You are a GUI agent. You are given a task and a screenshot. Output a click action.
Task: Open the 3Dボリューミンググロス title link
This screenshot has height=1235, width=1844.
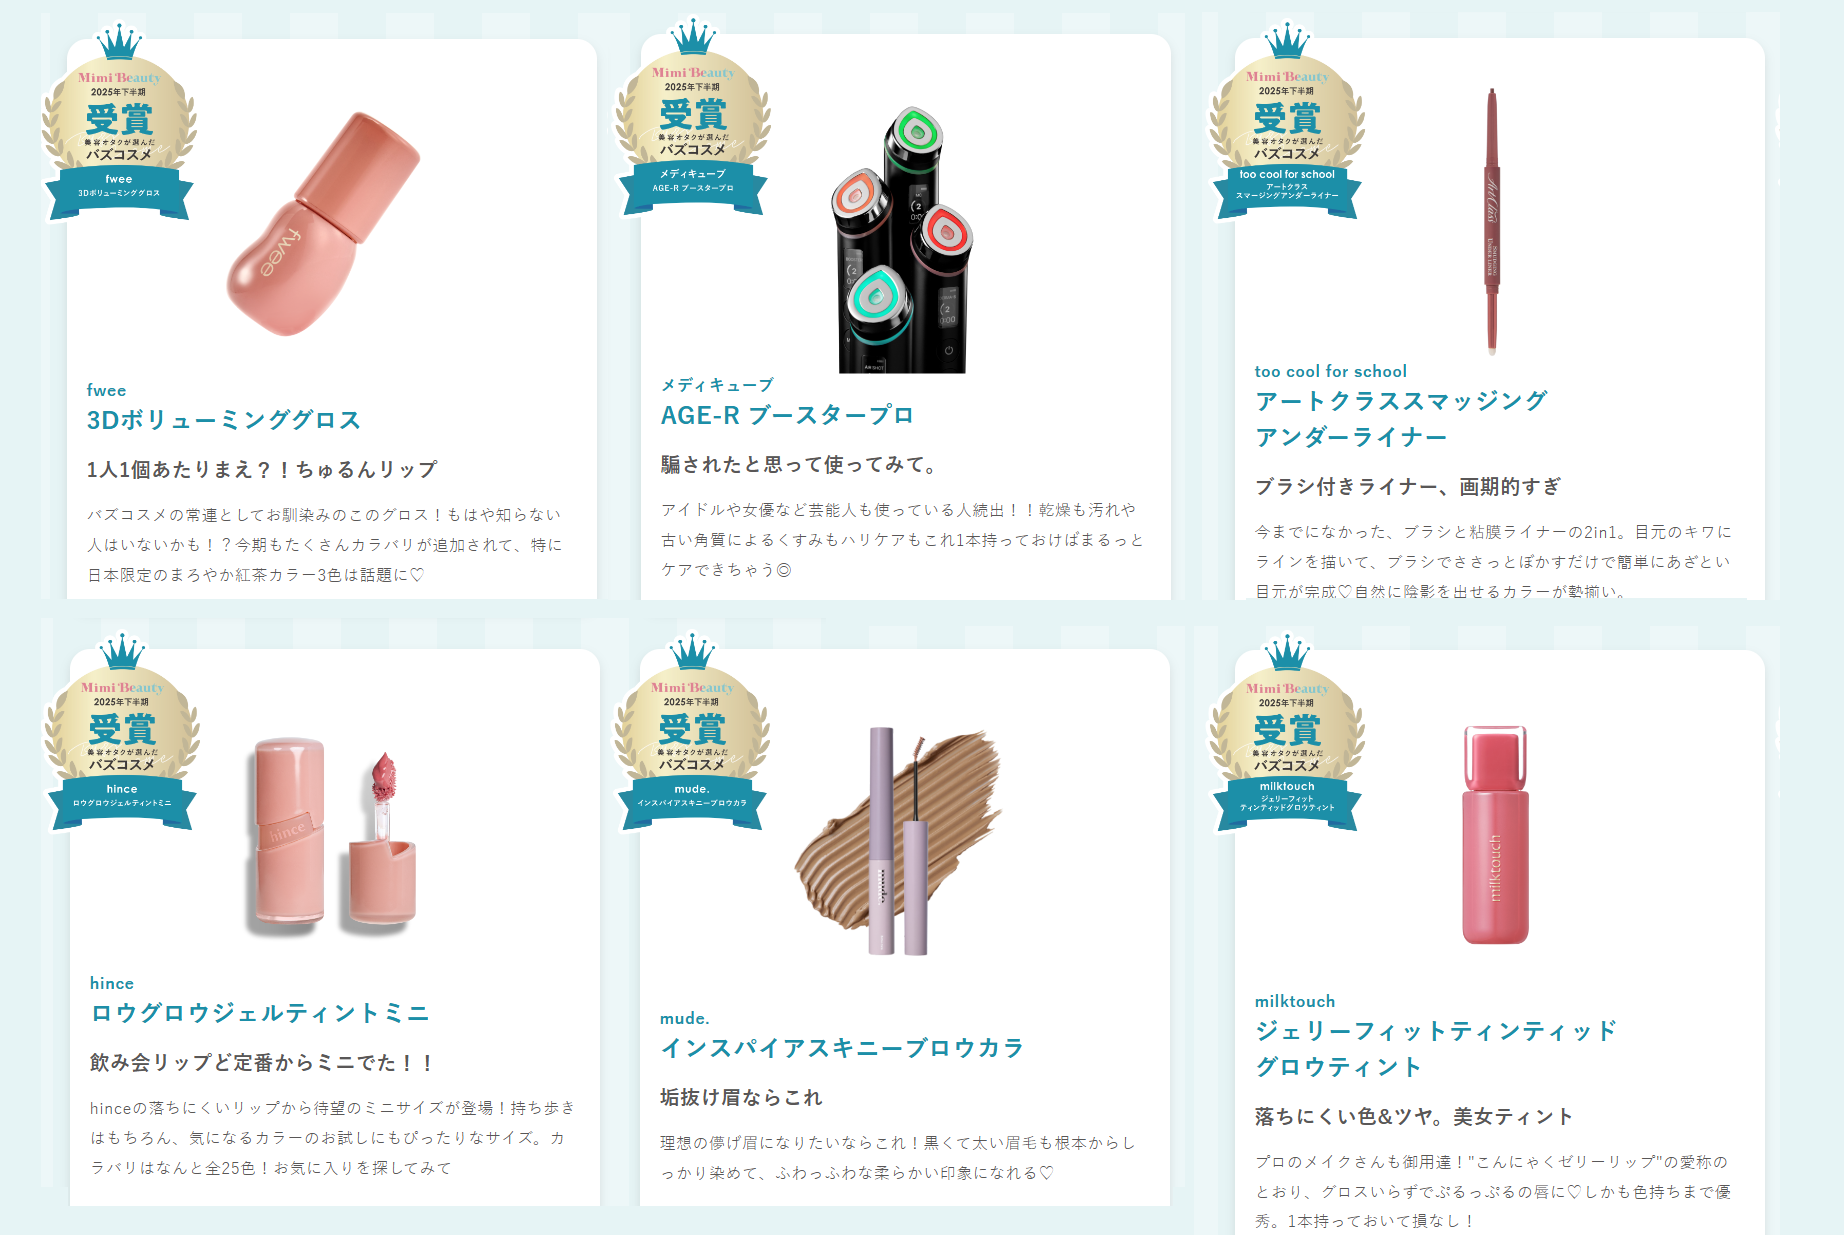[x=224, y=420]
